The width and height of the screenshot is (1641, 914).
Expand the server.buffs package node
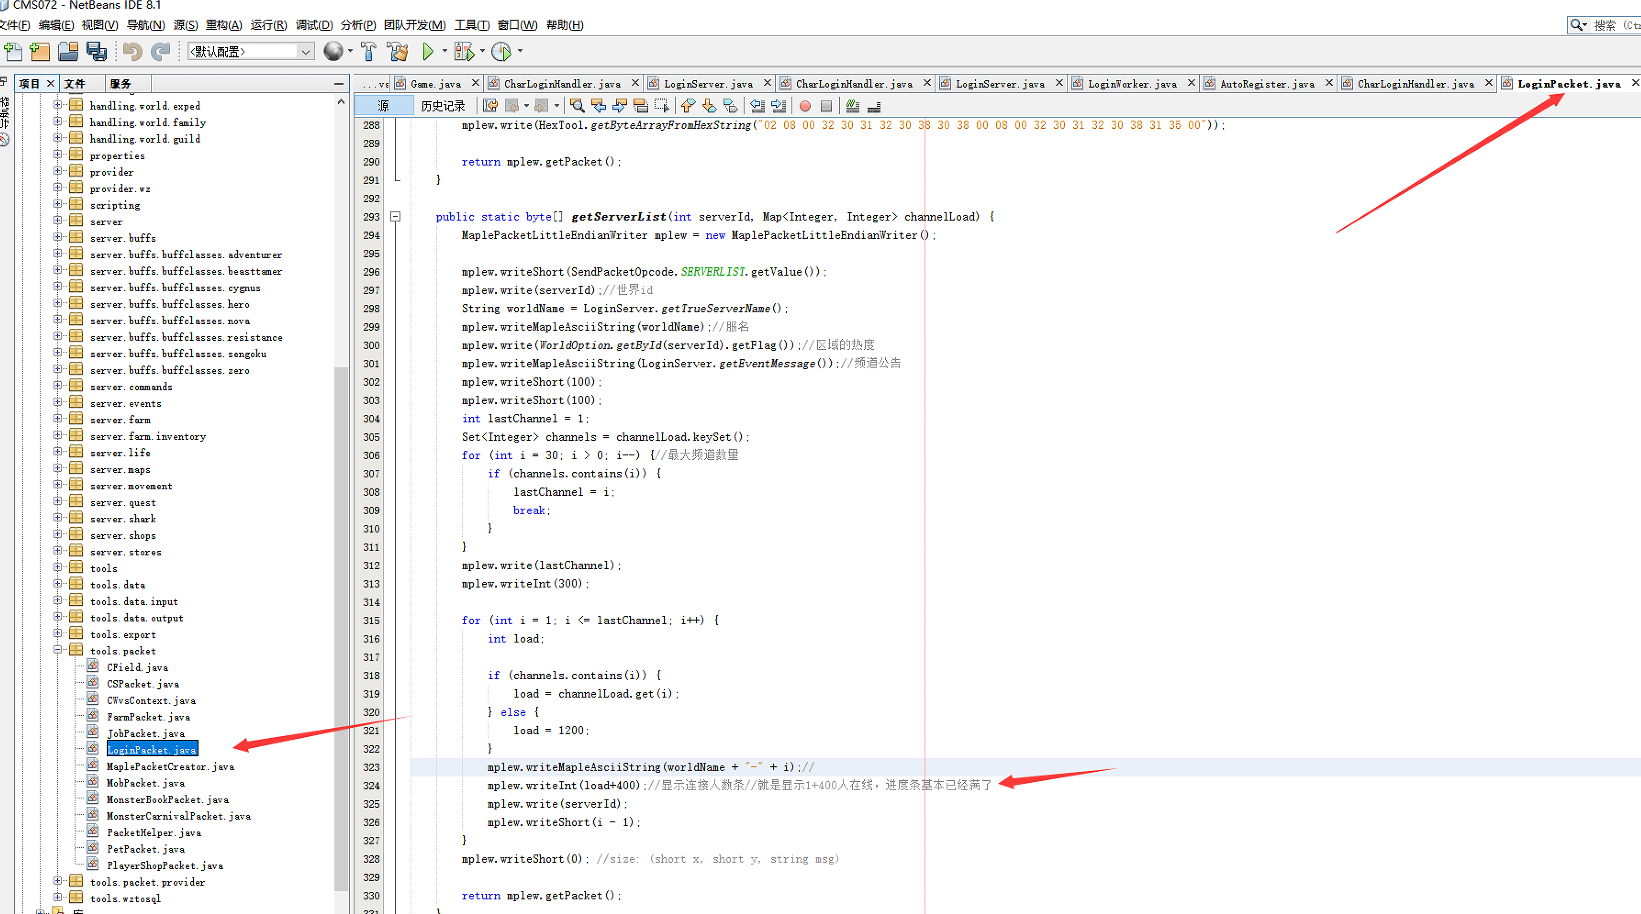pyautogui.click(x=58, y=237)
